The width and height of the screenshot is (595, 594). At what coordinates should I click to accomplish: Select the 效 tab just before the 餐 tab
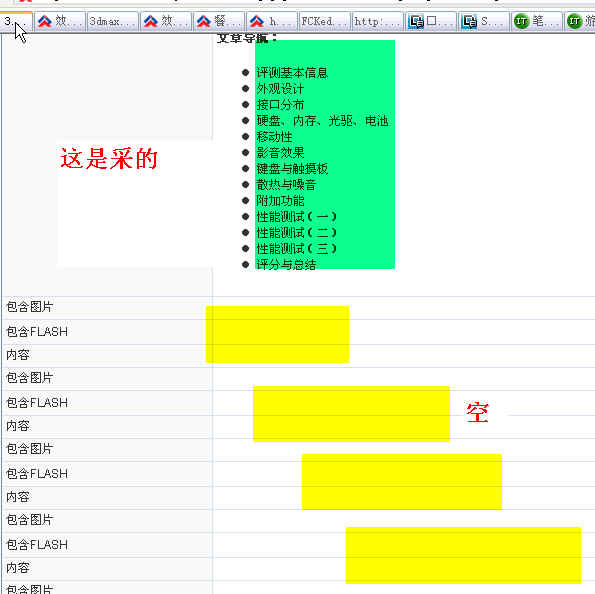click(x=165, y=21)
